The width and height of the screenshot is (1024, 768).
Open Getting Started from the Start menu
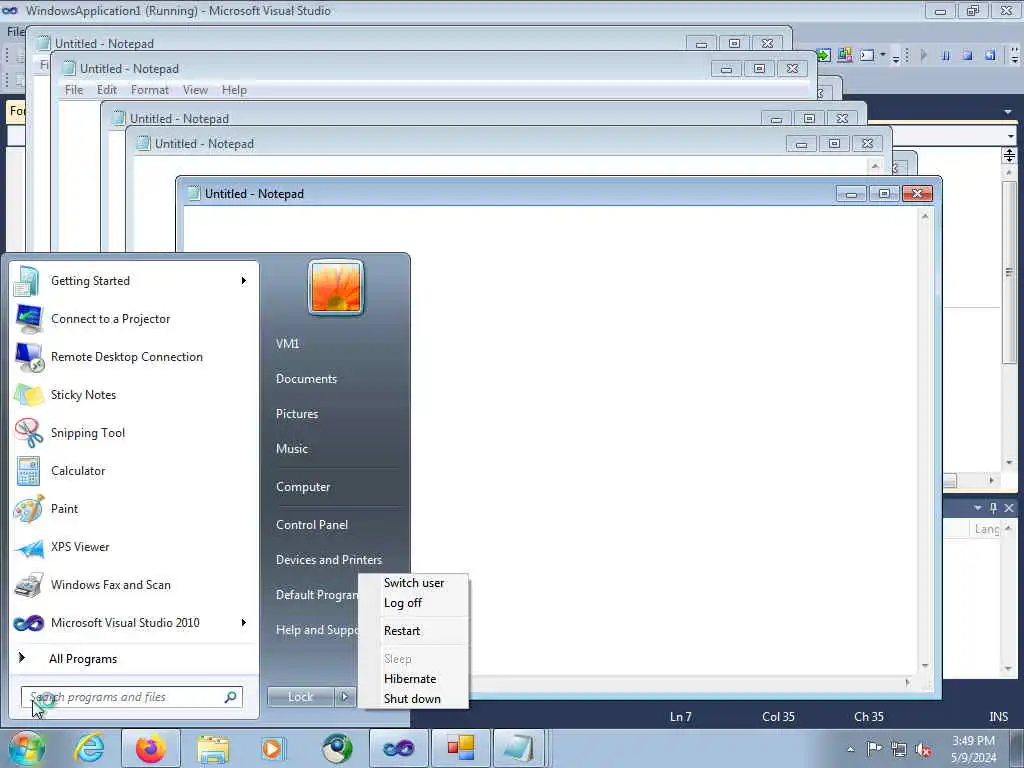tap(135, 281)
